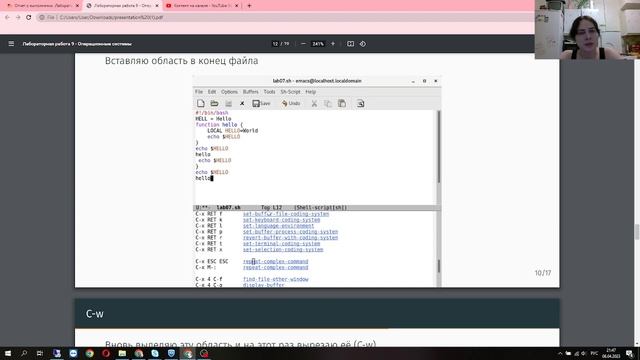Go forward in browser history
This screenshot has height=360, width=640.
18,17
